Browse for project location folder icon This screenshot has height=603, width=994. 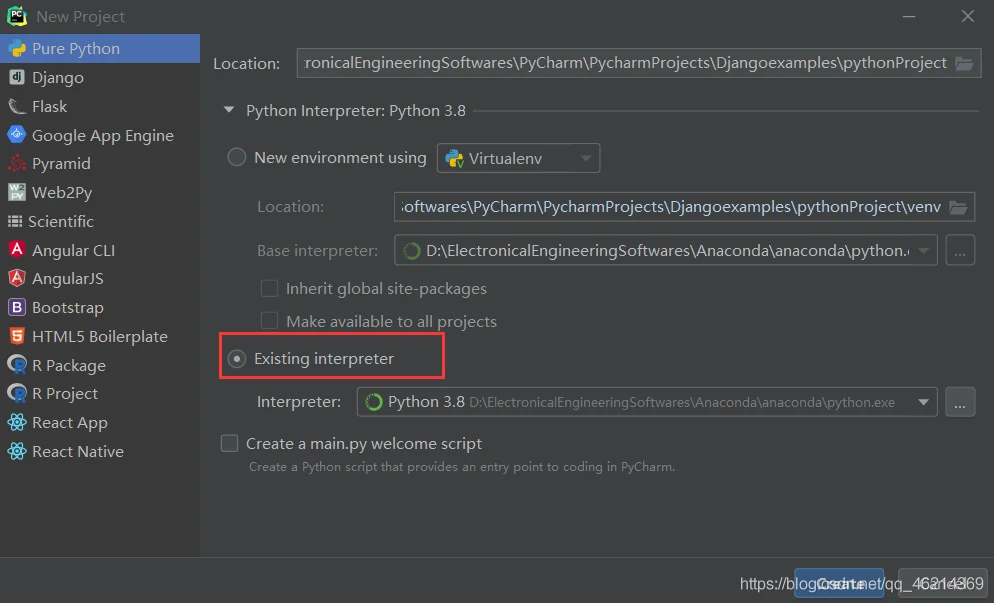tap(964, 63)
